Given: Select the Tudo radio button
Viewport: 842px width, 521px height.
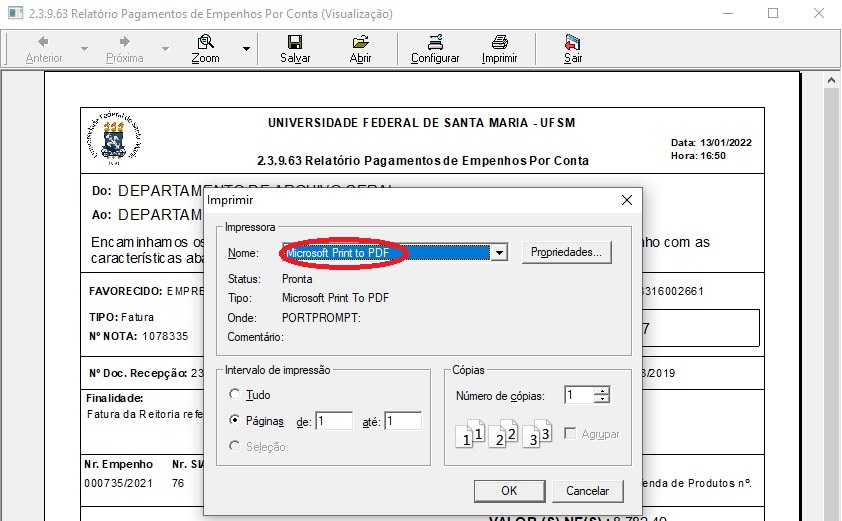Looking at the screenshot, I should [x=235, y=395].
